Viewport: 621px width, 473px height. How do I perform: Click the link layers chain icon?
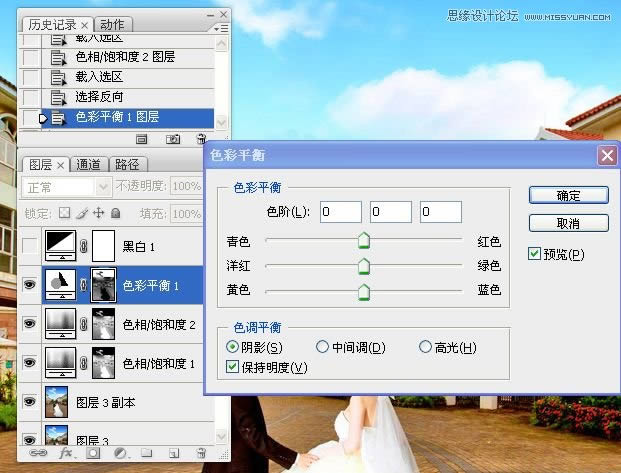point(40,454)
